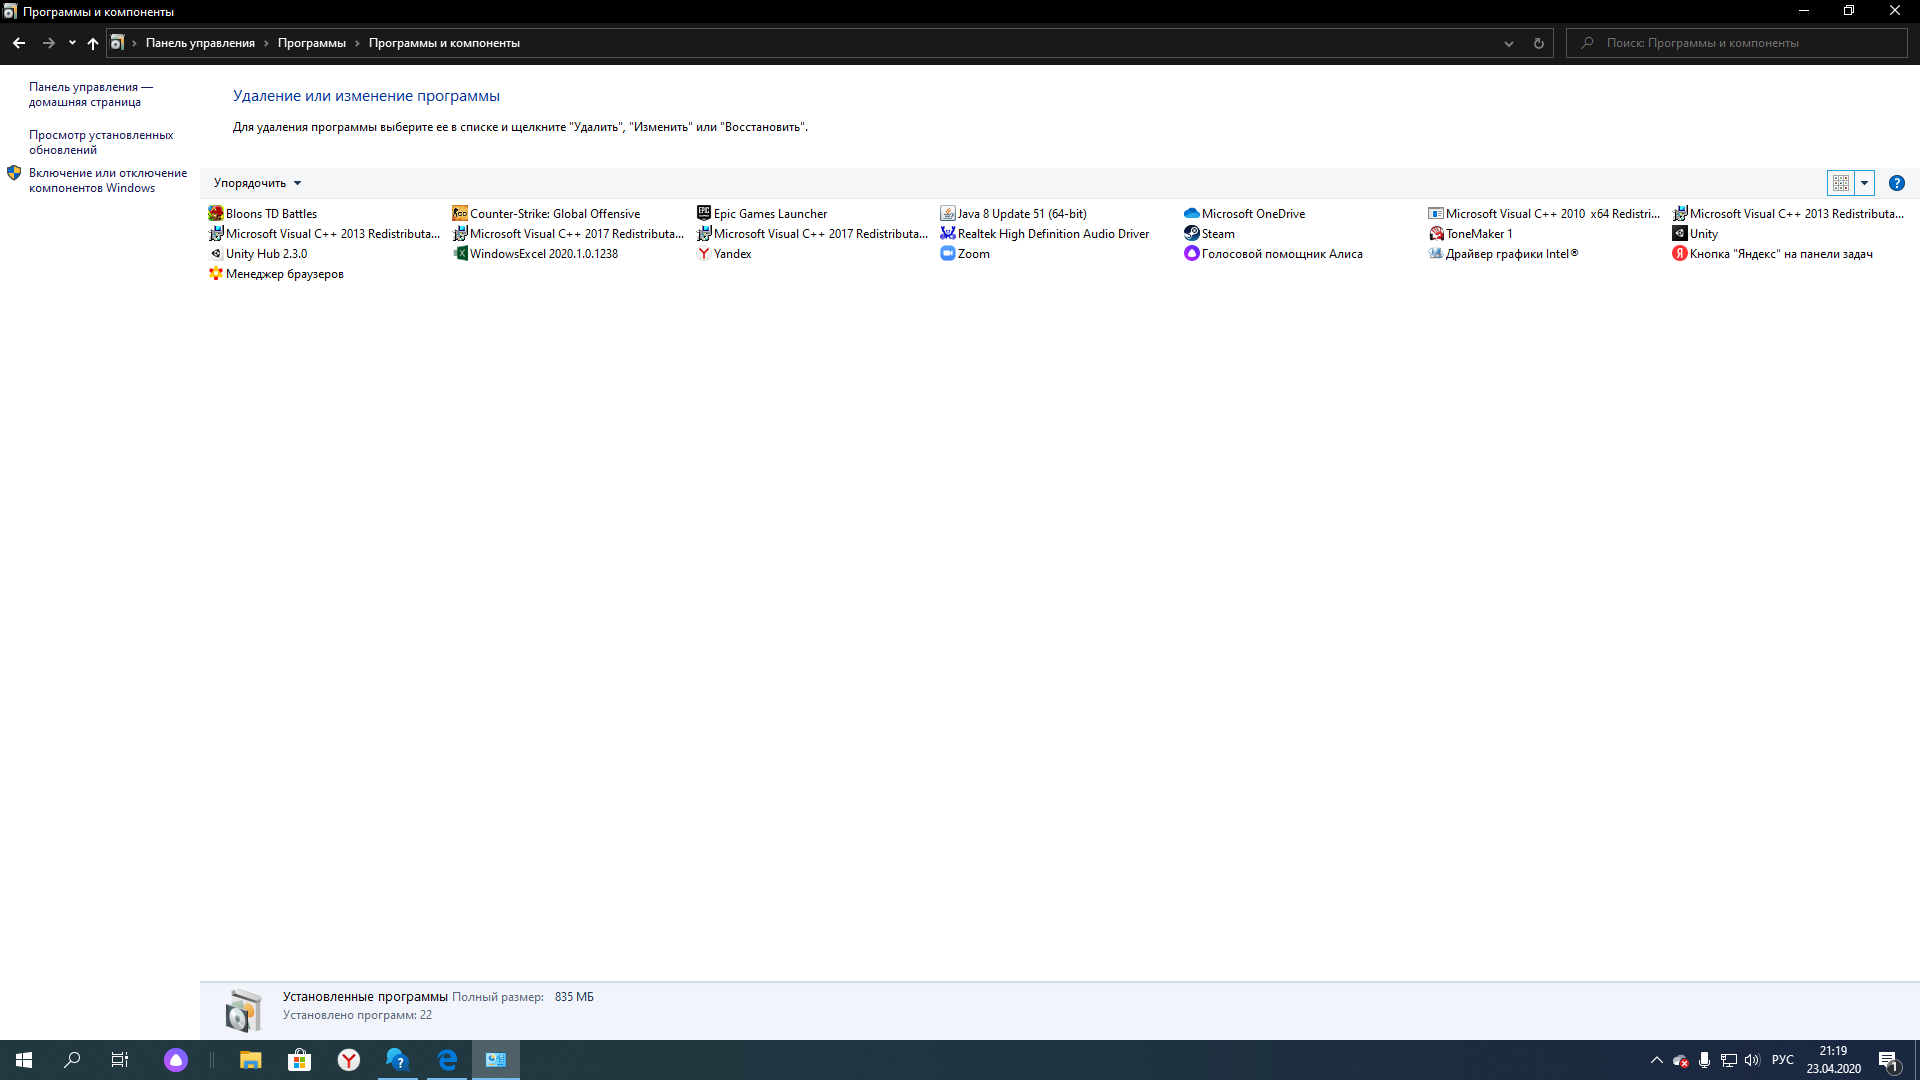Click the search Programs and Components field
Image resolution: width=1920 pixels, height=1080 pixels.
click(1737, 43)
